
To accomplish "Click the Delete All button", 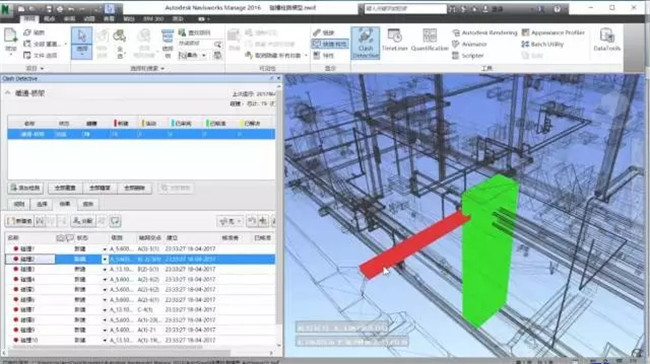I will pos(134,188).
